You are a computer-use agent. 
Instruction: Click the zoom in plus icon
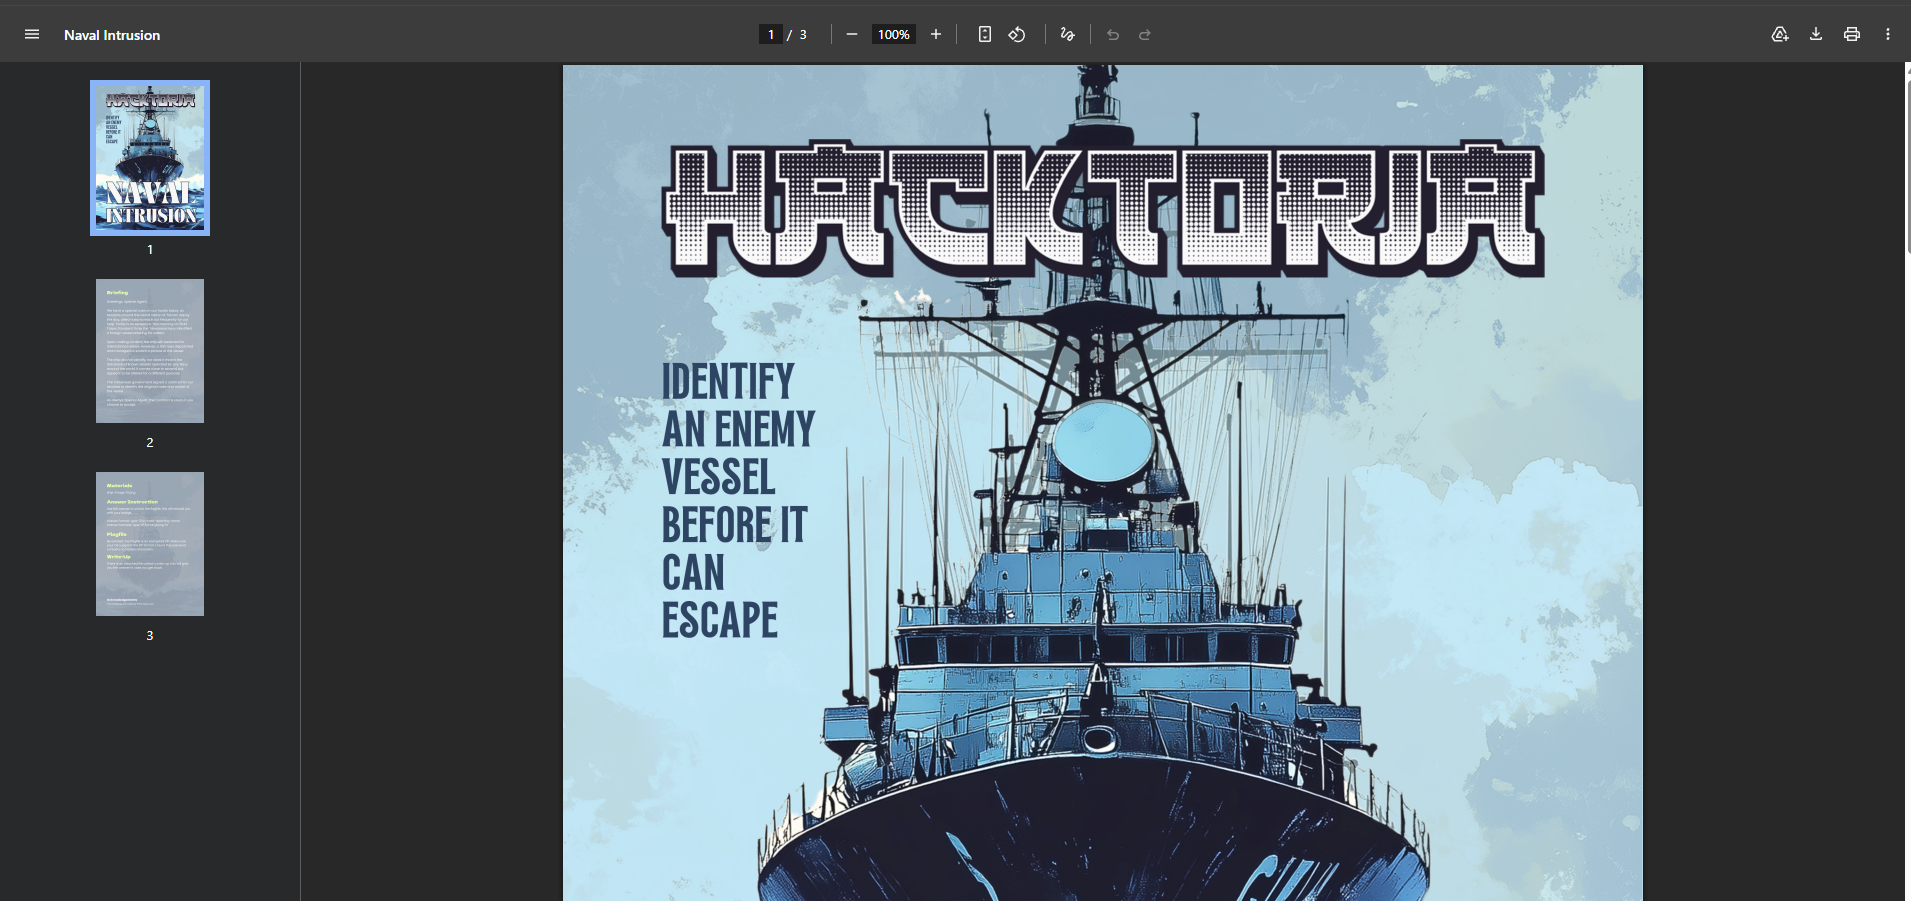point(936,34)
